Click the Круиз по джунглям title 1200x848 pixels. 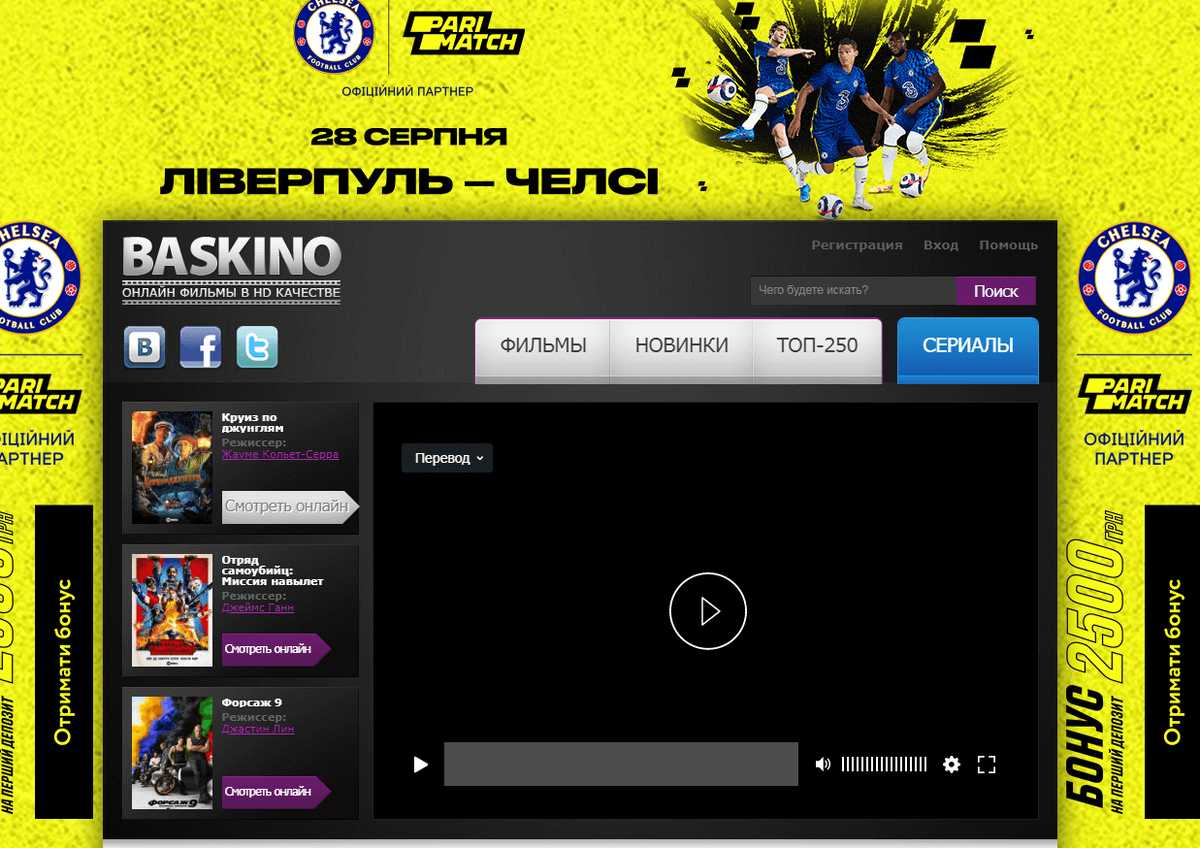tap(253, 423)
